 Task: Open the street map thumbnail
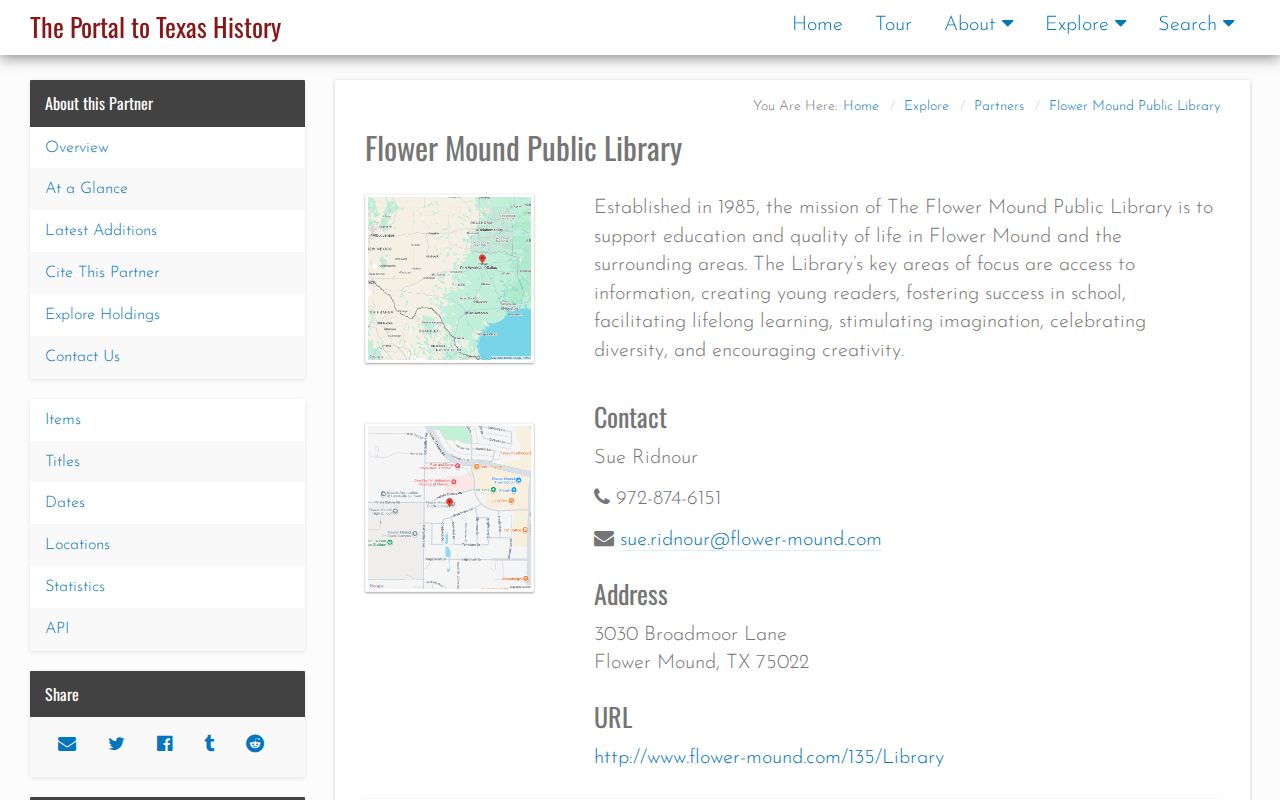coord(449,508)
